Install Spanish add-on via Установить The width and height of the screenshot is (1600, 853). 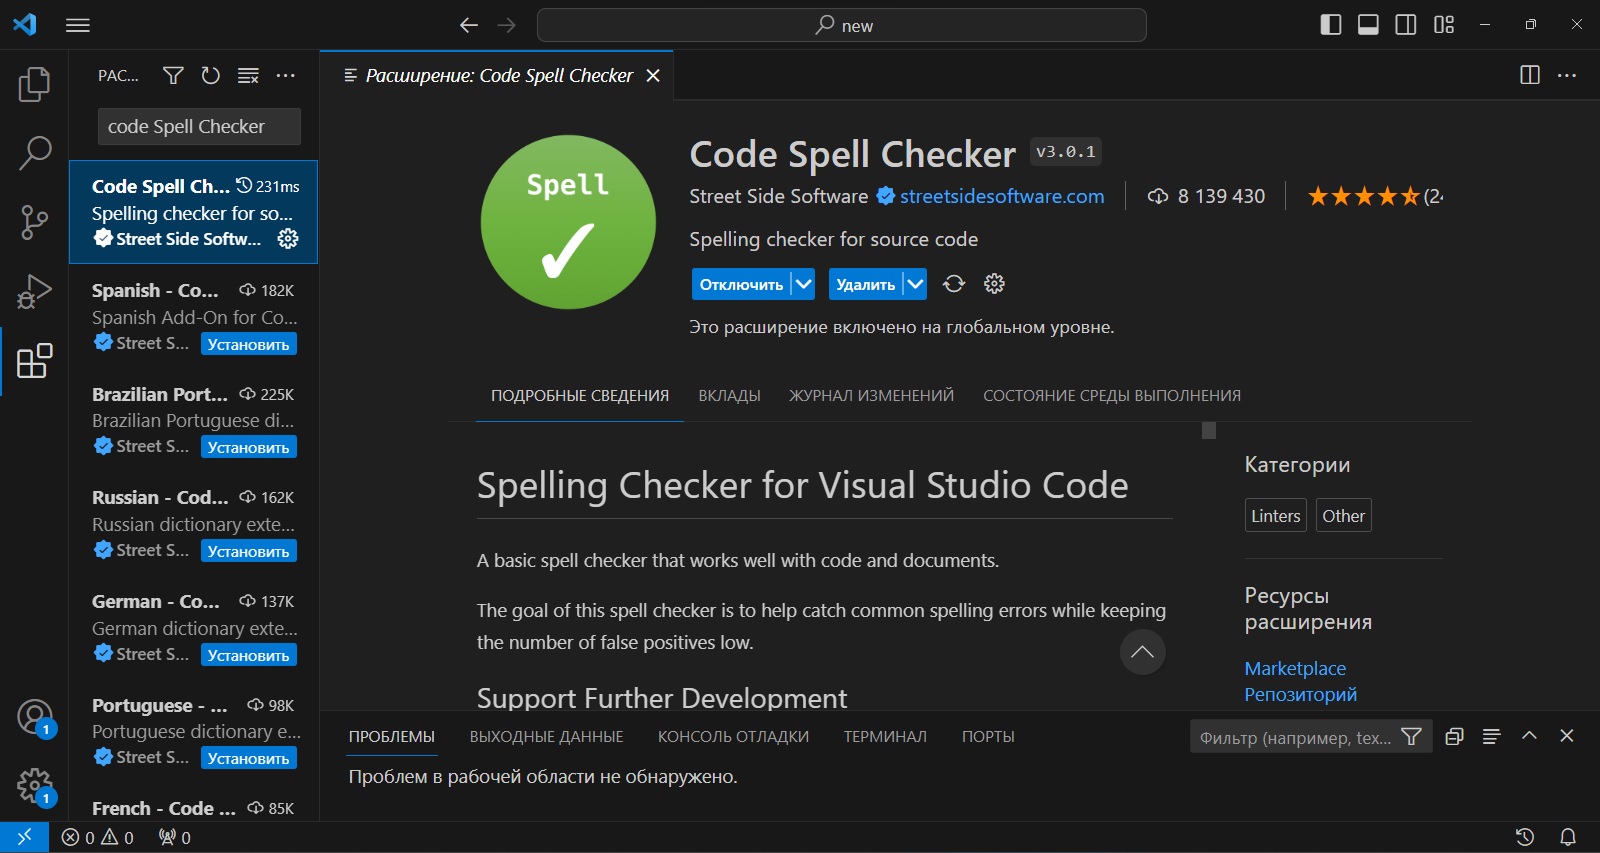coord(248,344)
